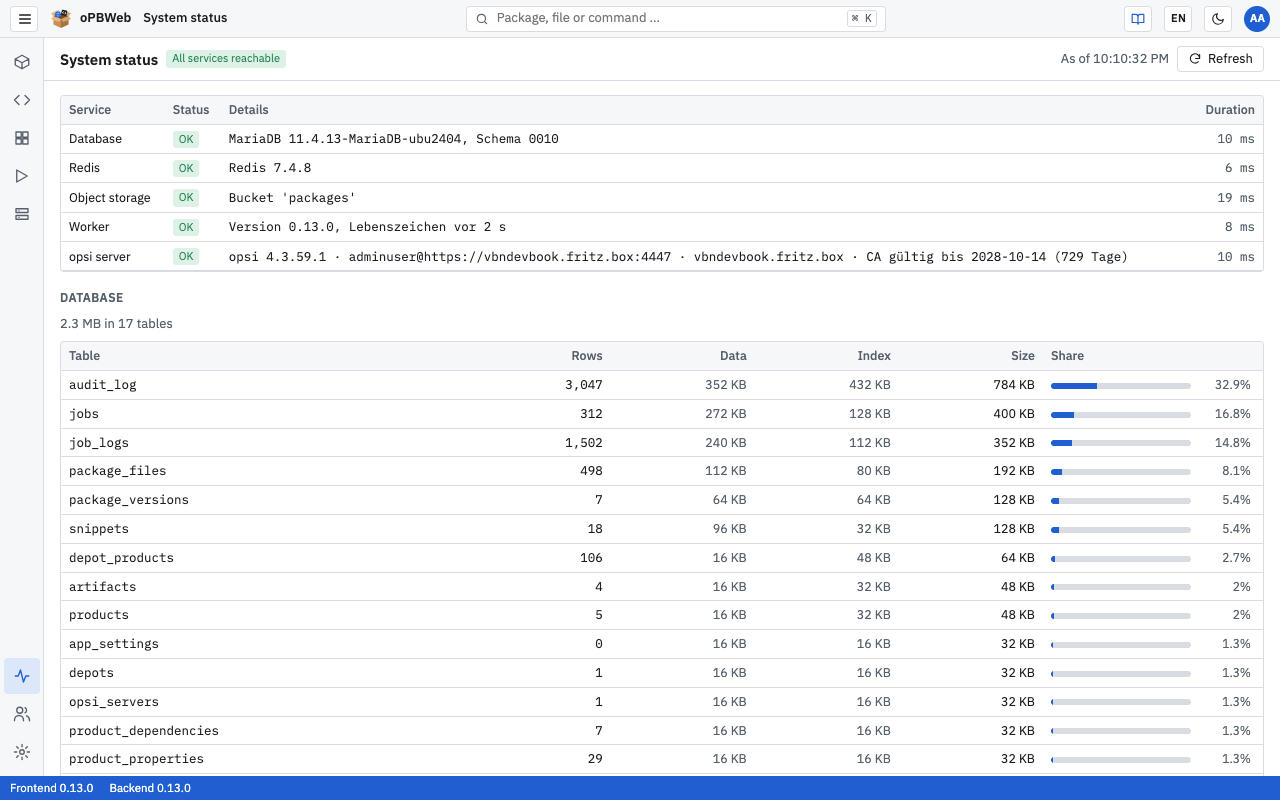
Task: Toggle dark mode with the moon icon
Action: [x=1217, y=18]
